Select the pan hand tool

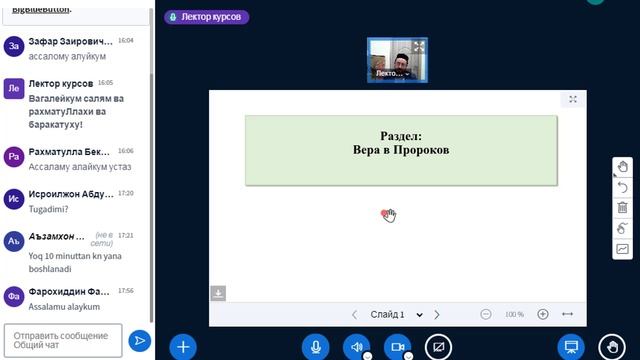pos(622,167)
